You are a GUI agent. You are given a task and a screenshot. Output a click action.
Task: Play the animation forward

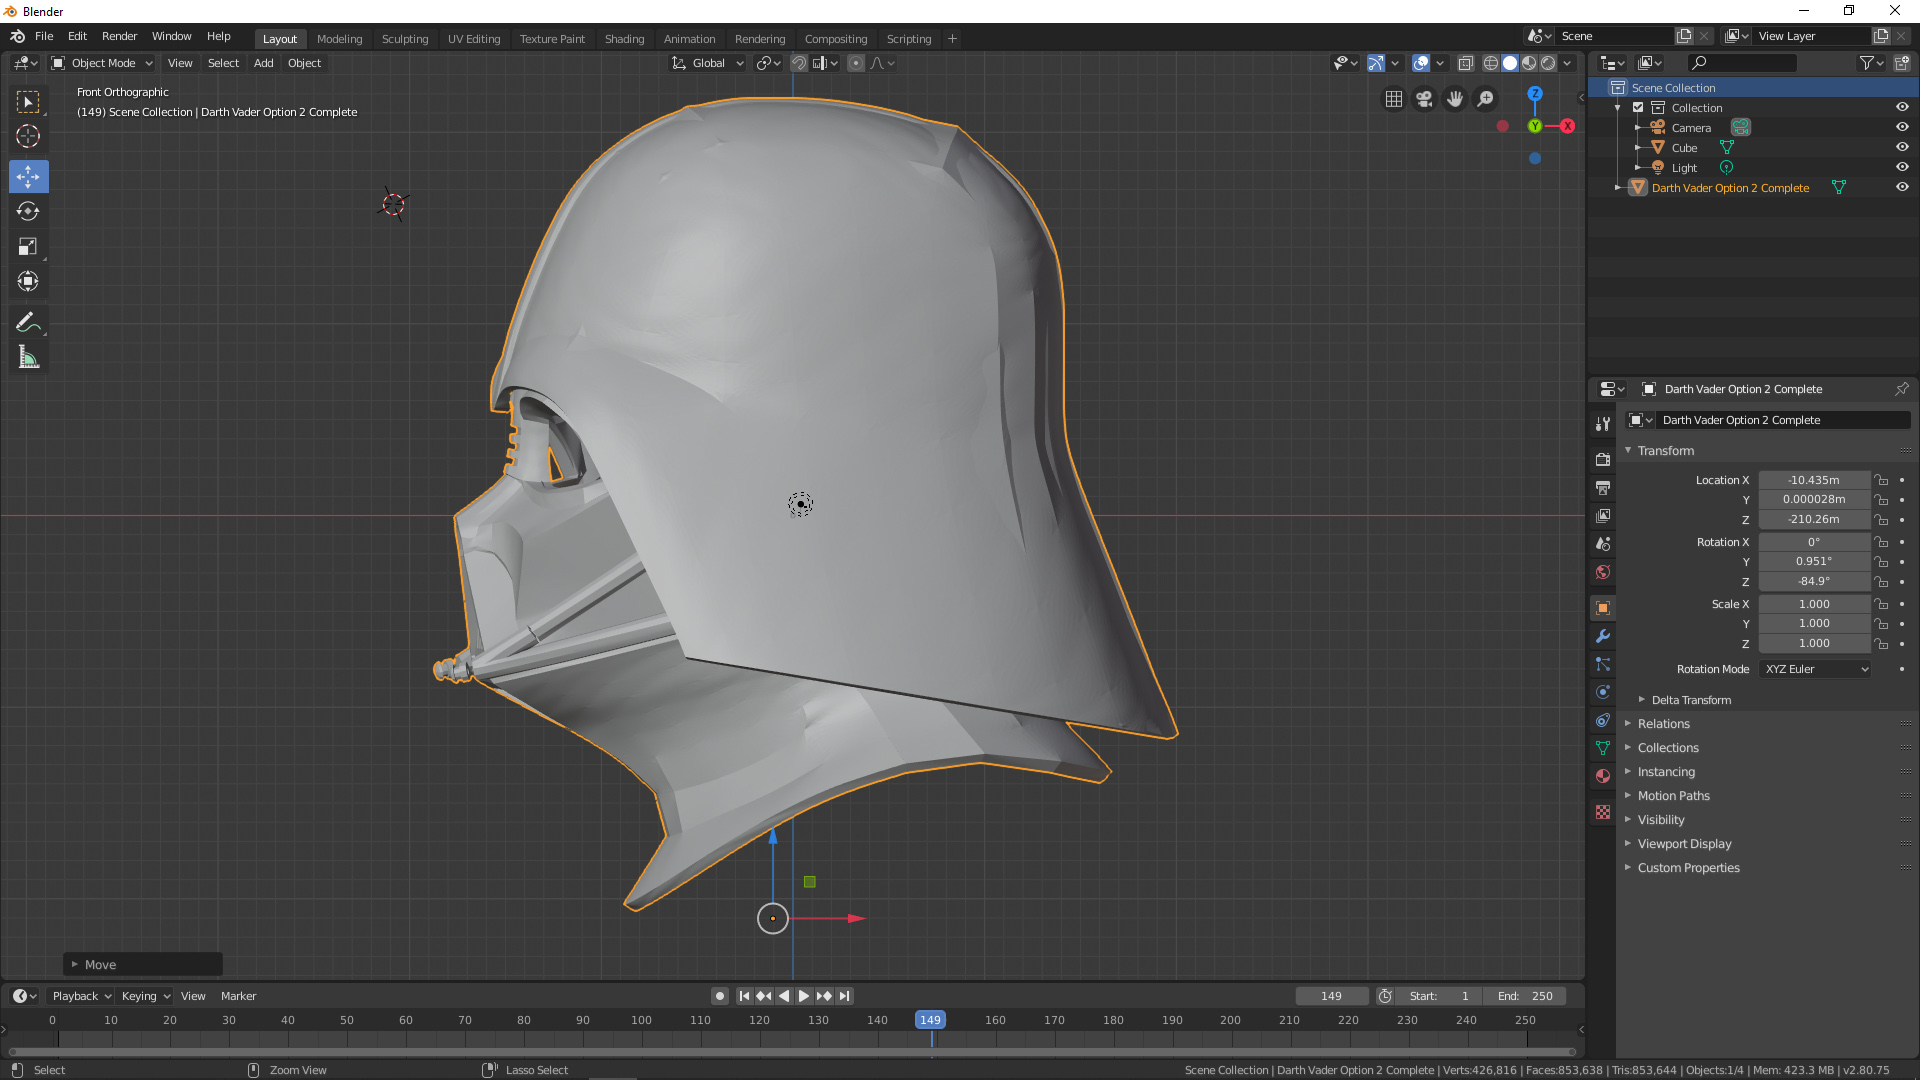(x=803, y=996)
